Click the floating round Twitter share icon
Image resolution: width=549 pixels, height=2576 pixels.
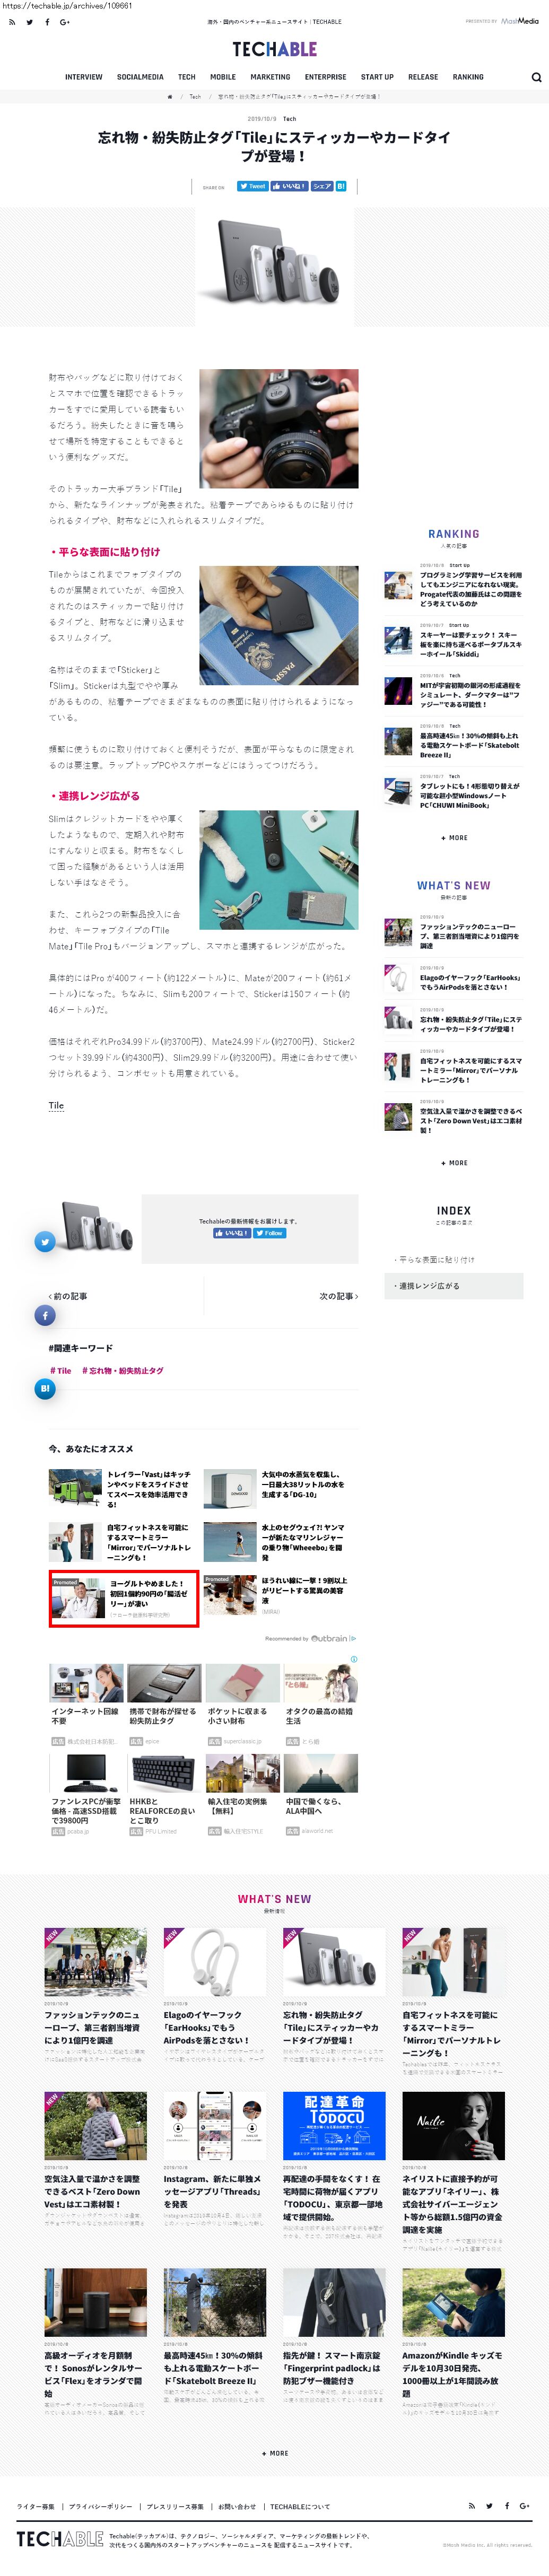45,1241
